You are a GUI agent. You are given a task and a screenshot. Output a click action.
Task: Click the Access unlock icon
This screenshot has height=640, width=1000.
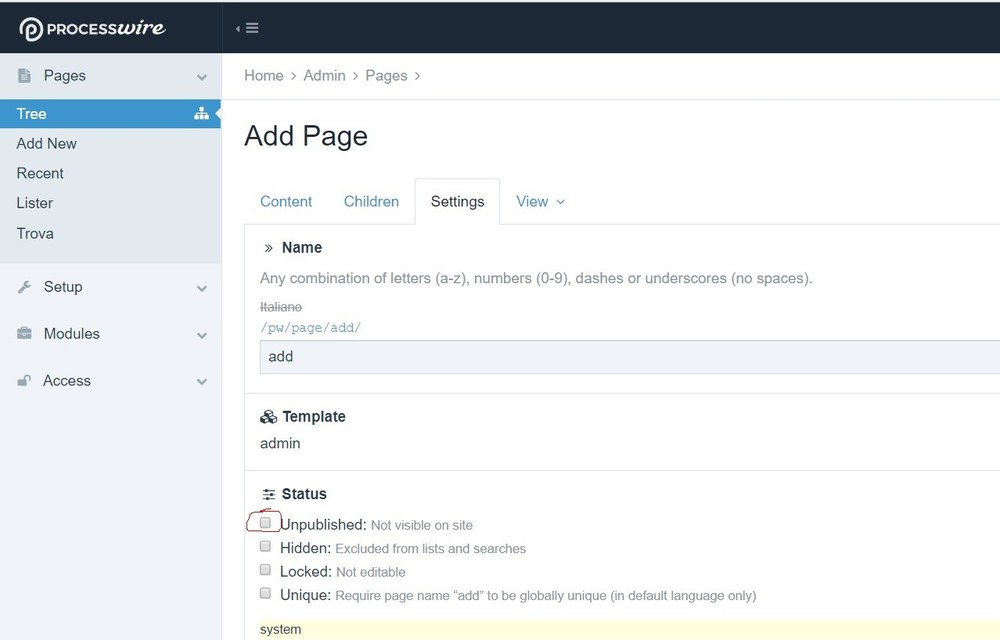[x=25, y=381]
